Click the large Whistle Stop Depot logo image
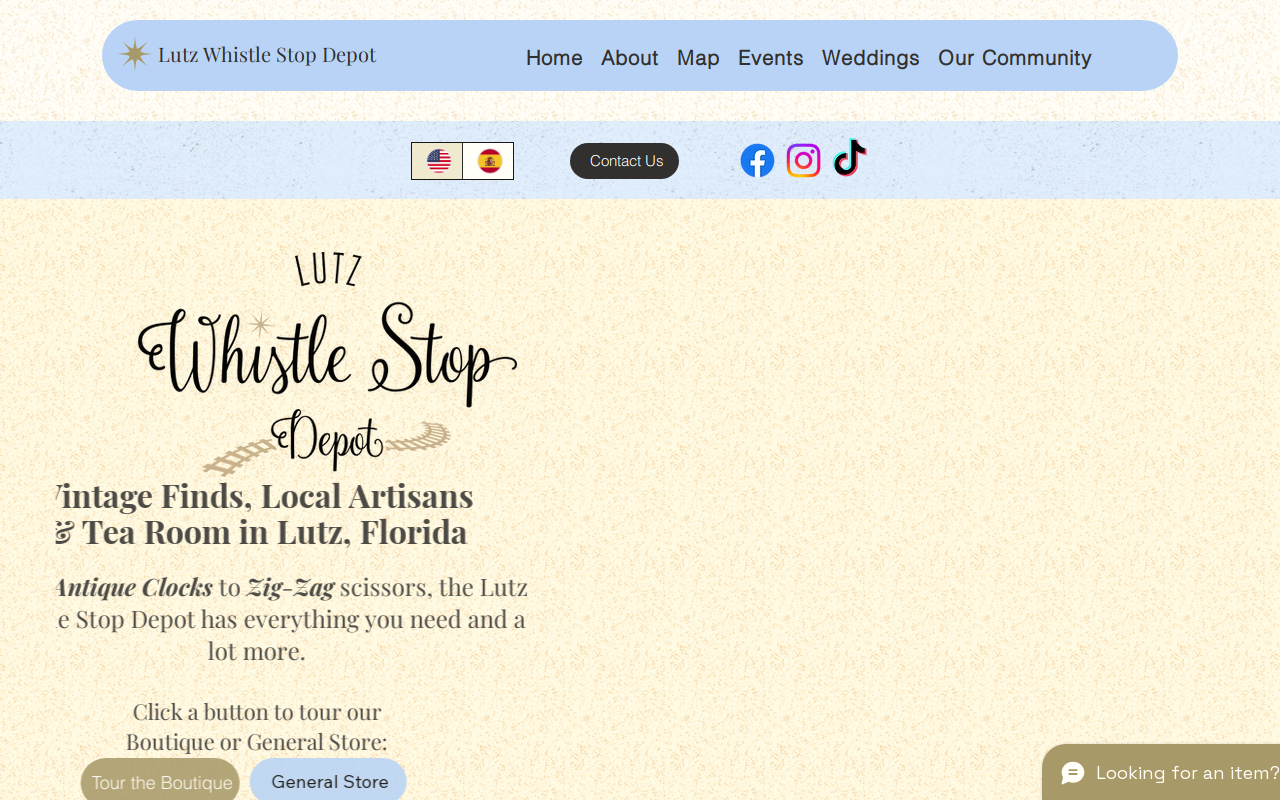 327,362
